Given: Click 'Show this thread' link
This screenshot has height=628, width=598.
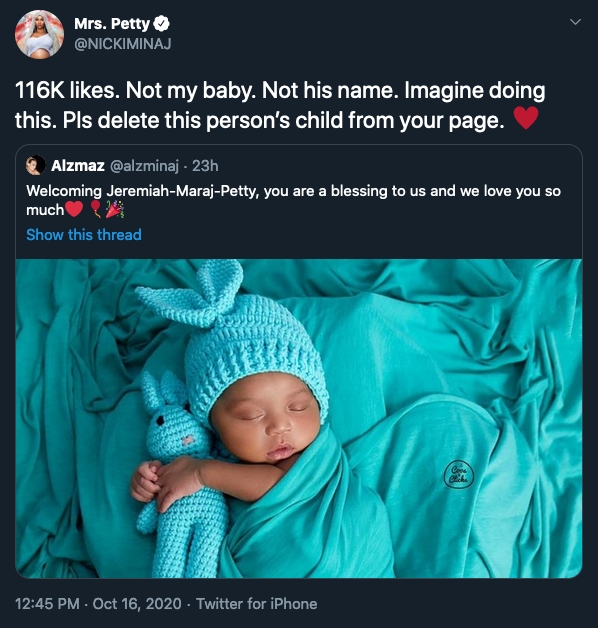Looking at the screenshot, I should 84,235.
